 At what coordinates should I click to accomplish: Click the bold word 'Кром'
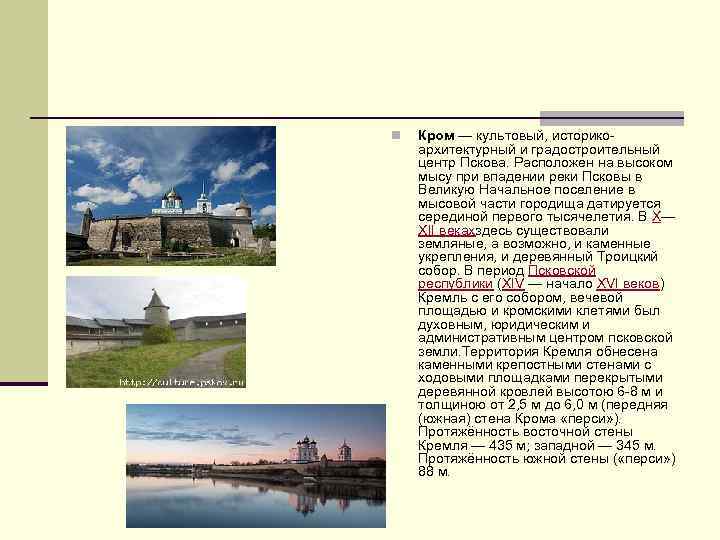point(436,136)
